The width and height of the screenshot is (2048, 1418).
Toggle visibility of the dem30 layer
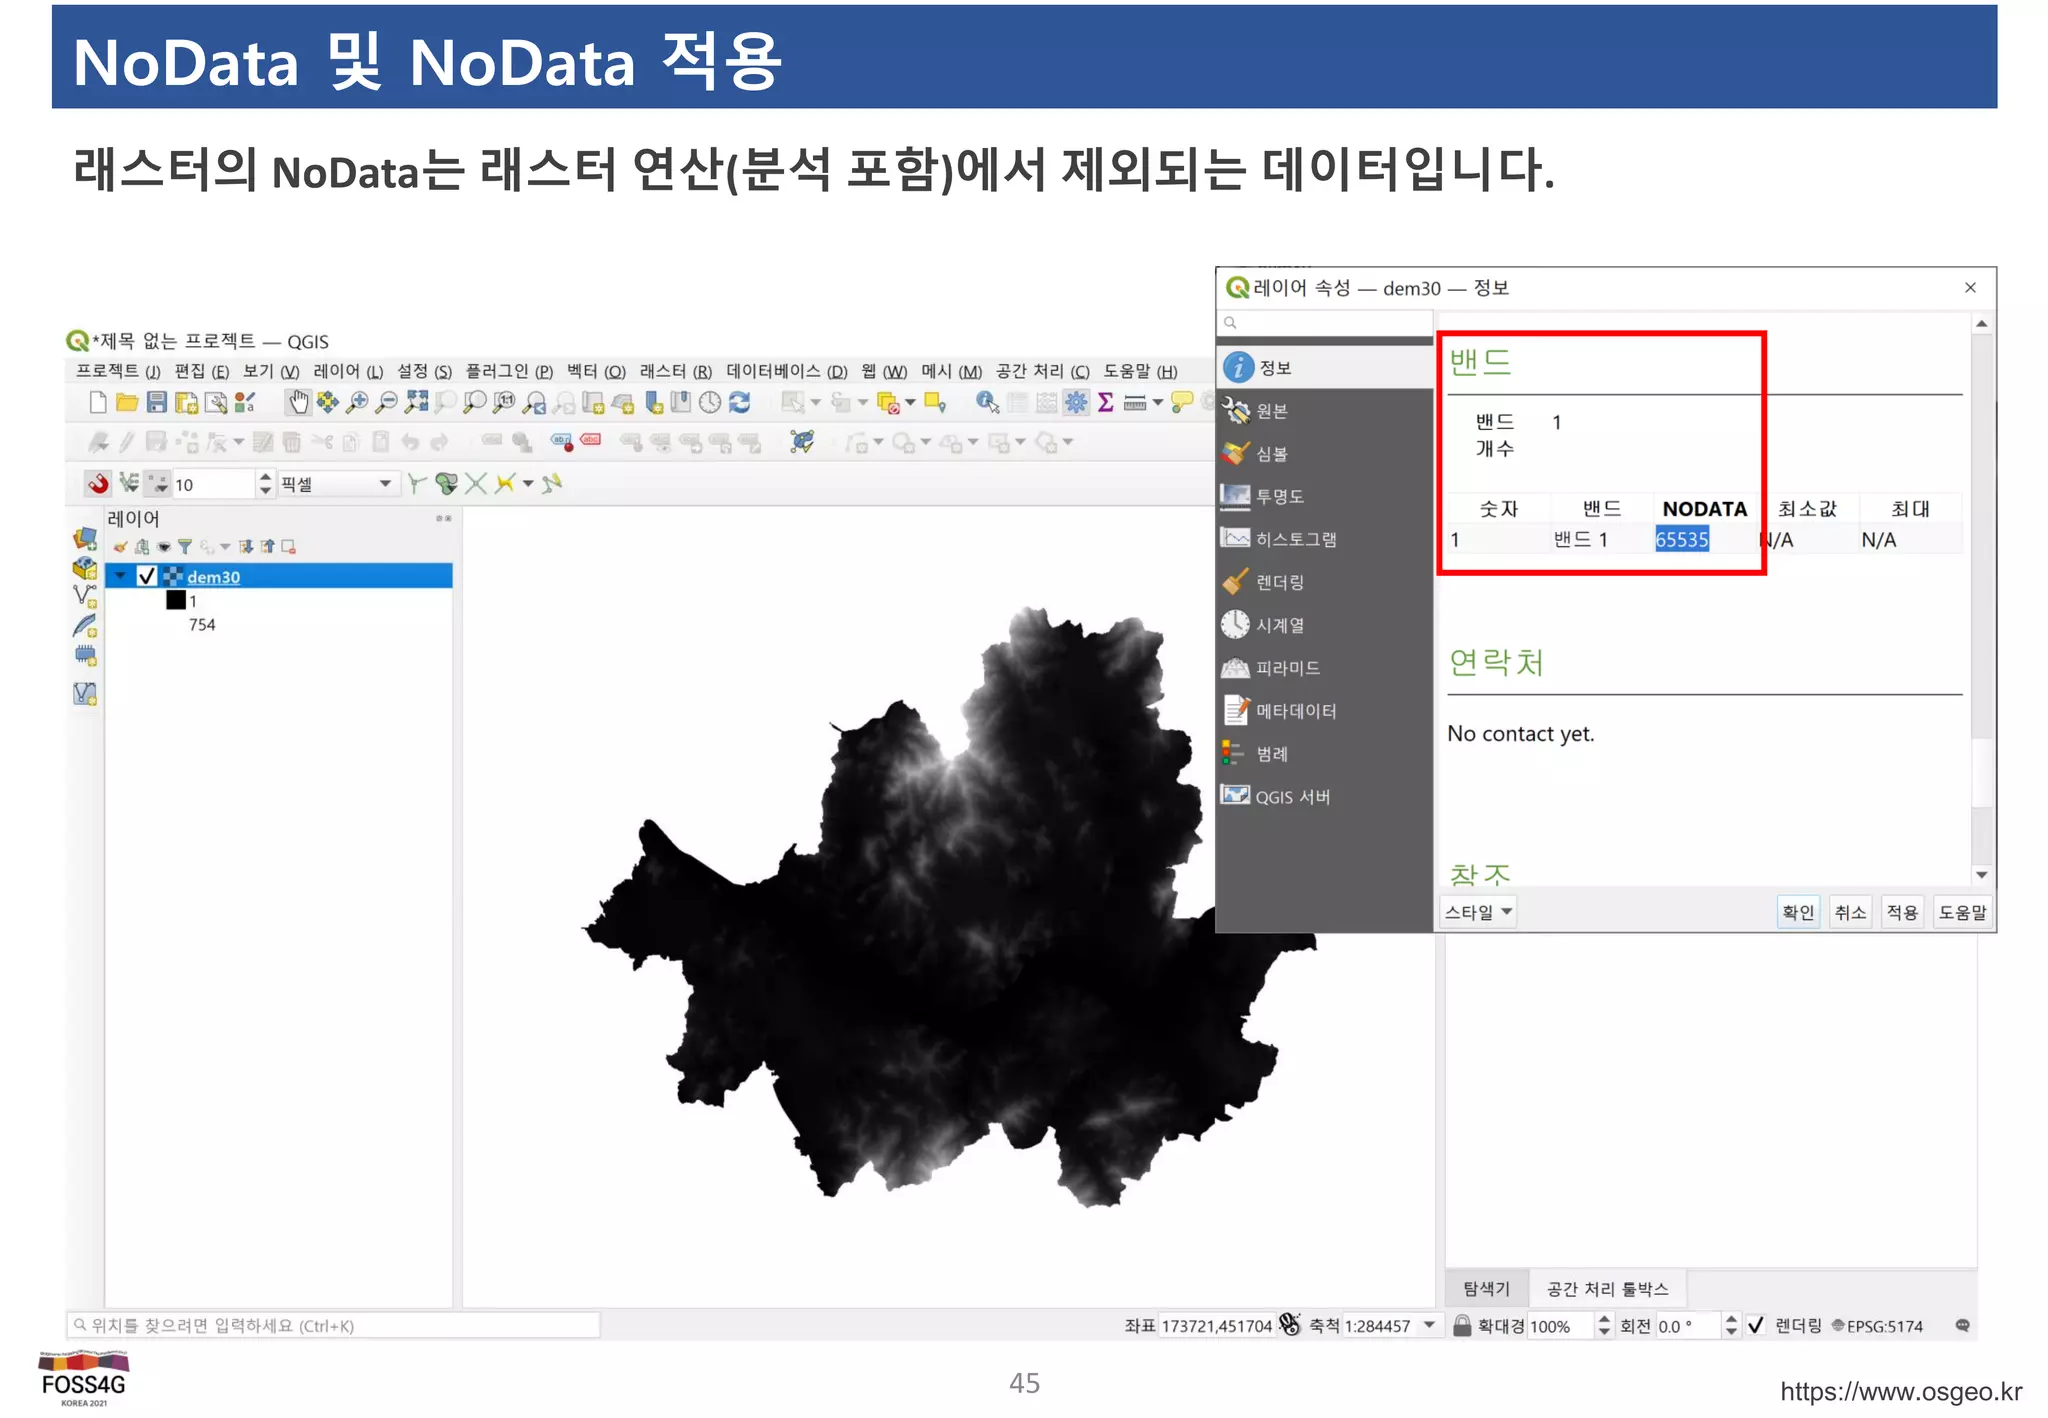coord(147,576)
